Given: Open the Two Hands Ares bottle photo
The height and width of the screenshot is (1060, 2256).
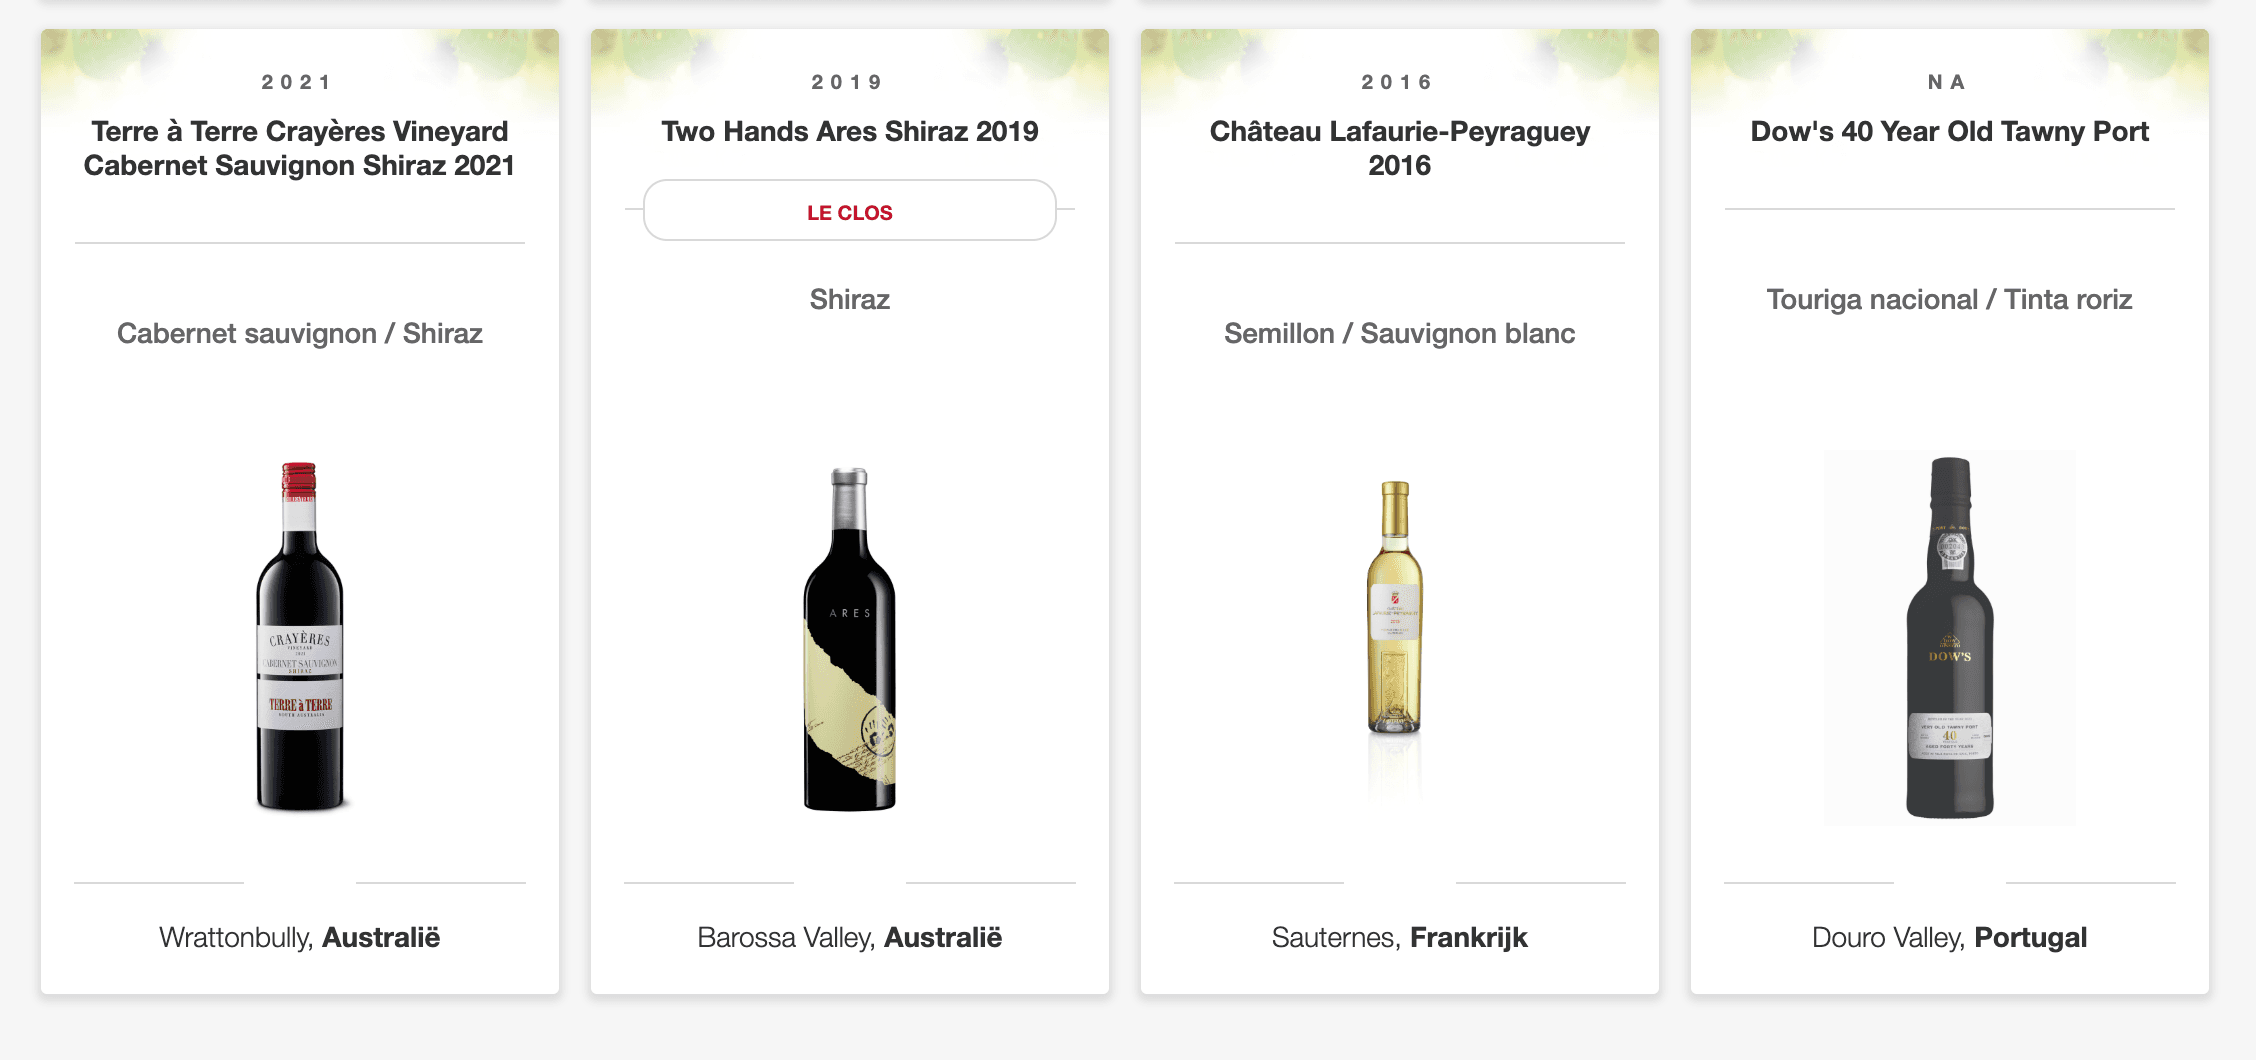Looking at the screenshot, I should point(850,638).
